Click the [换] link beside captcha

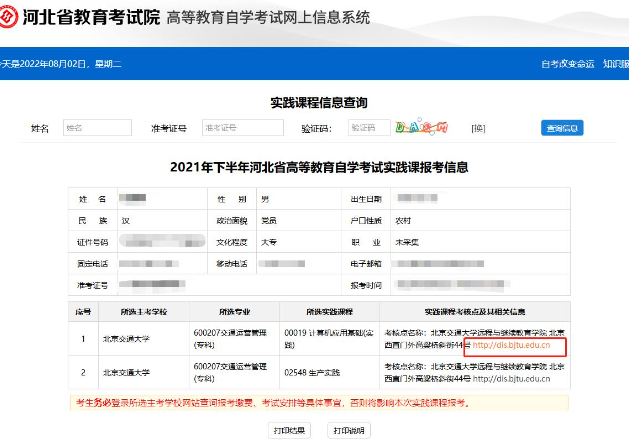tap(478, 128)
